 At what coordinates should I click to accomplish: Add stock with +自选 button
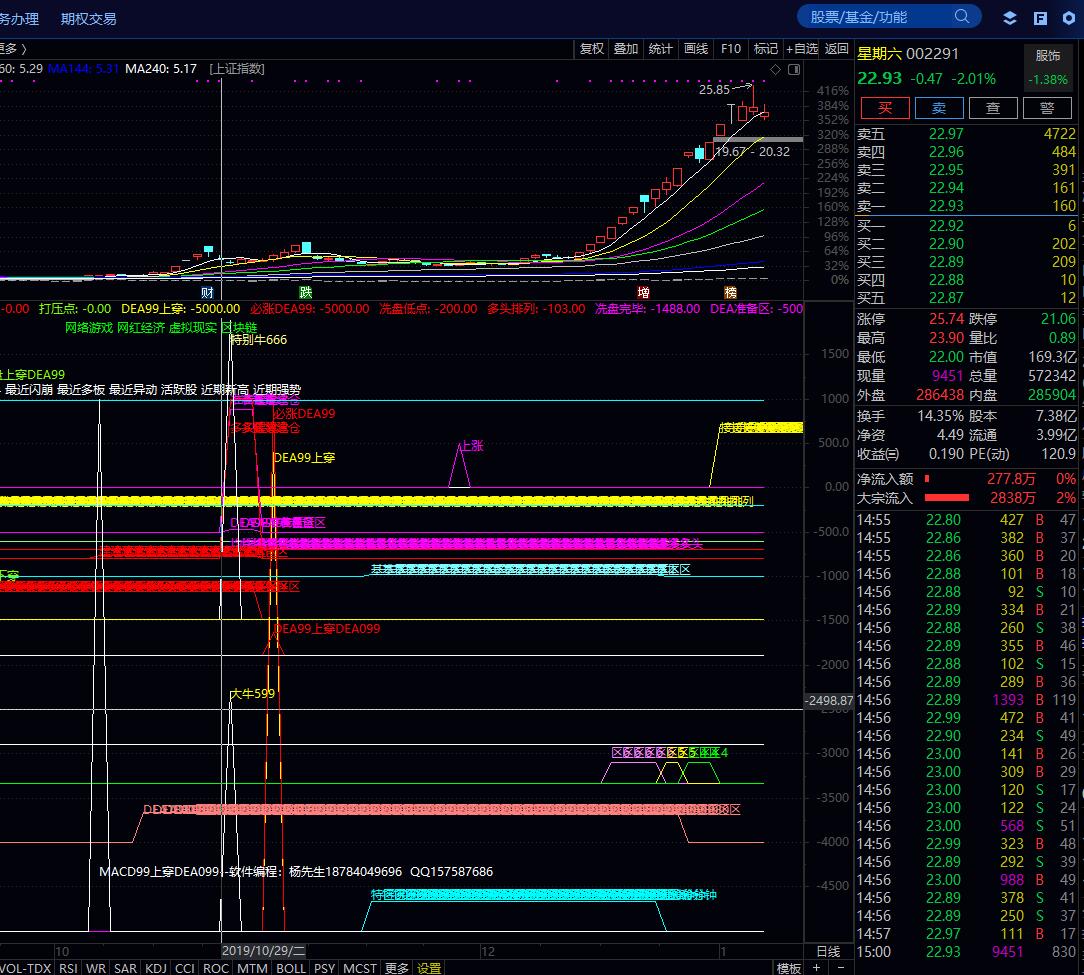[802, 48]
